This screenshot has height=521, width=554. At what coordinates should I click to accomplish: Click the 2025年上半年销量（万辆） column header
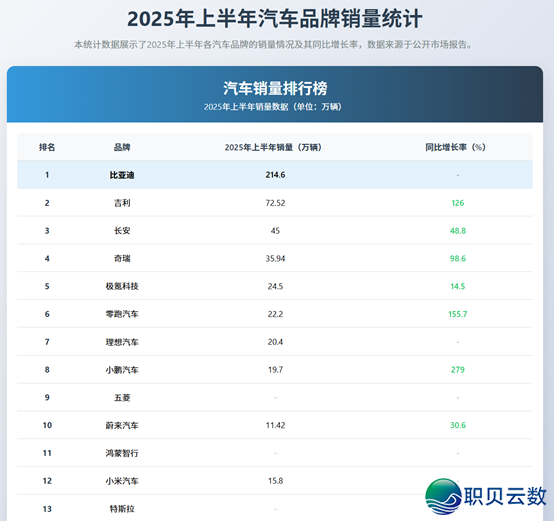(273, 147)
